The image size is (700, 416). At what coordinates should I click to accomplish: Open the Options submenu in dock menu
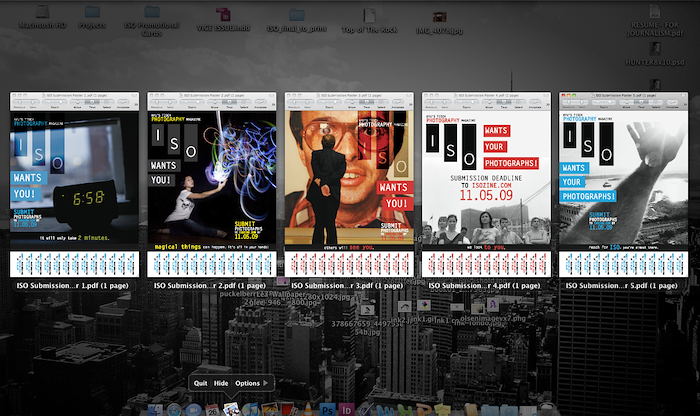click(251, 383)
